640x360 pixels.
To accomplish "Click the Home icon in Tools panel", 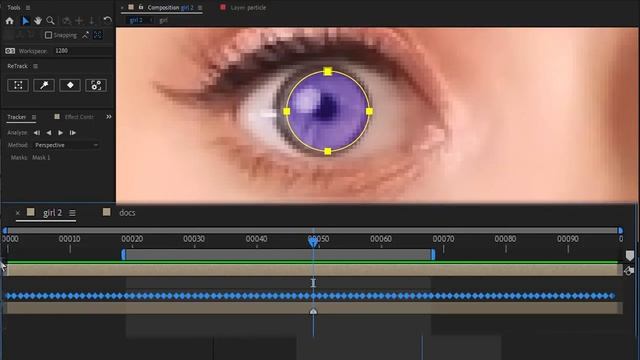I will pos(10,20).
